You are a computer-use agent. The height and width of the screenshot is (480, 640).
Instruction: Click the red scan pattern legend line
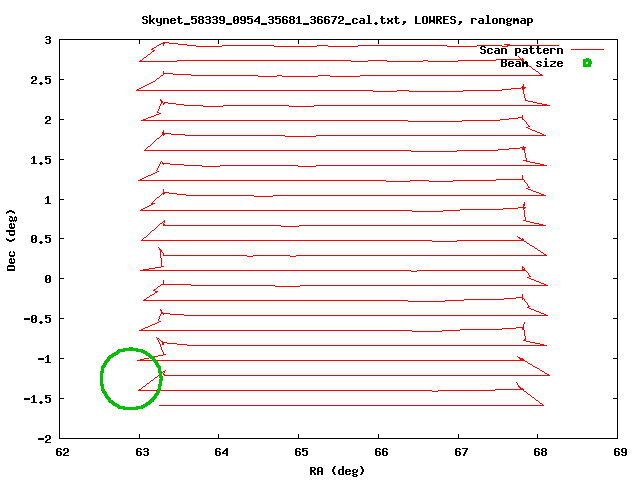(x=587, y=50)
